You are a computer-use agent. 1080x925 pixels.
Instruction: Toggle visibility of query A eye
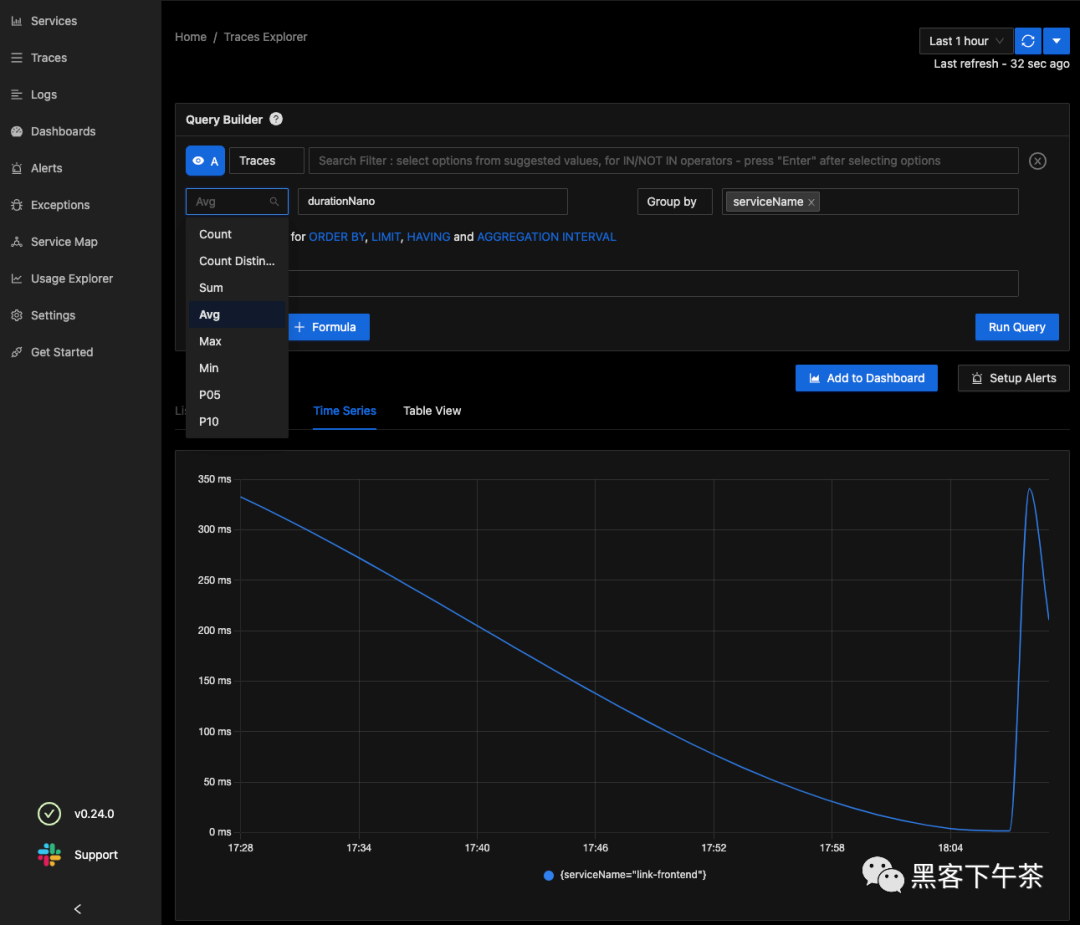pos(198,161)
